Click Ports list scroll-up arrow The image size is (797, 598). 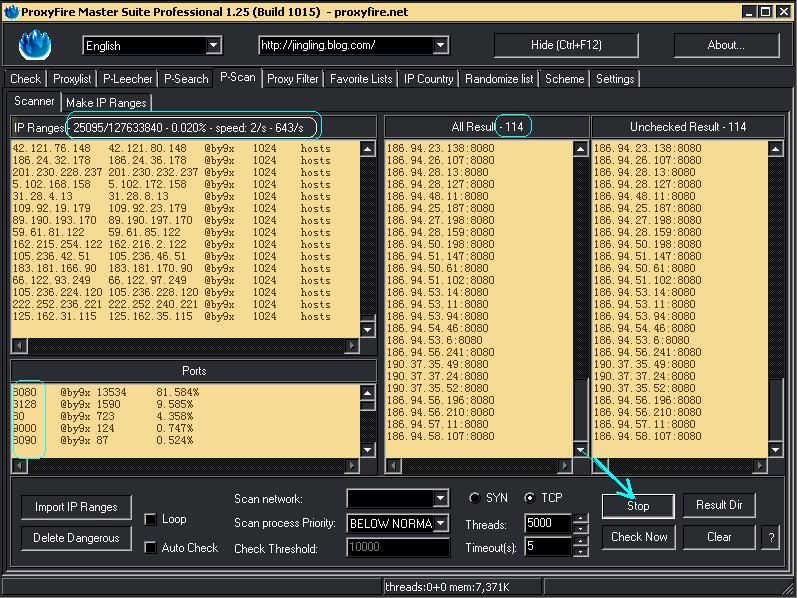click(367, 393)
